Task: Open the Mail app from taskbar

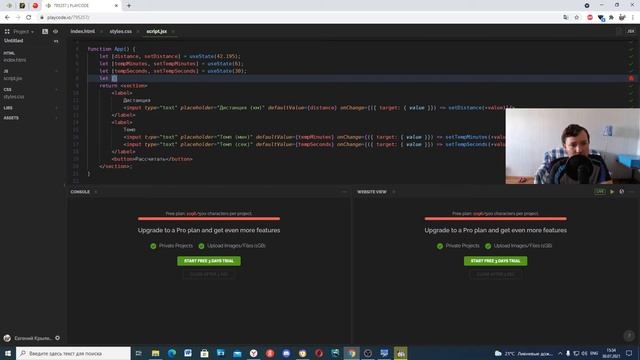Action: (x=237, y=353)
